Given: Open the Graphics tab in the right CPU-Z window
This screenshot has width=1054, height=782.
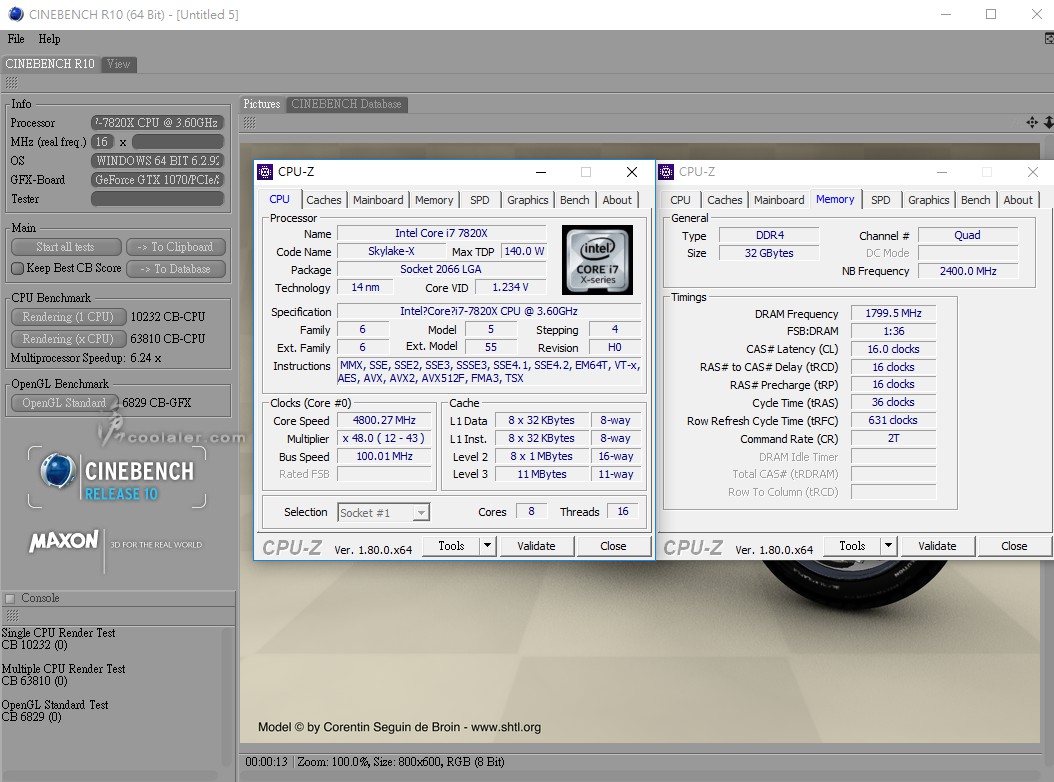Looking at the screenshot, I should point(929,200).
